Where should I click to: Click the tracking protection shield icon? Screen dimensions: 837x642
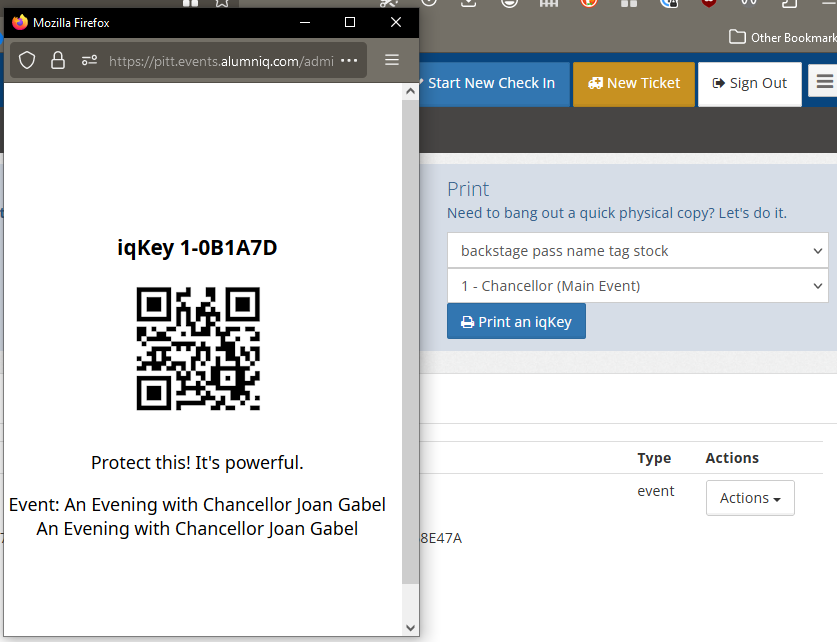pos(27,60)
